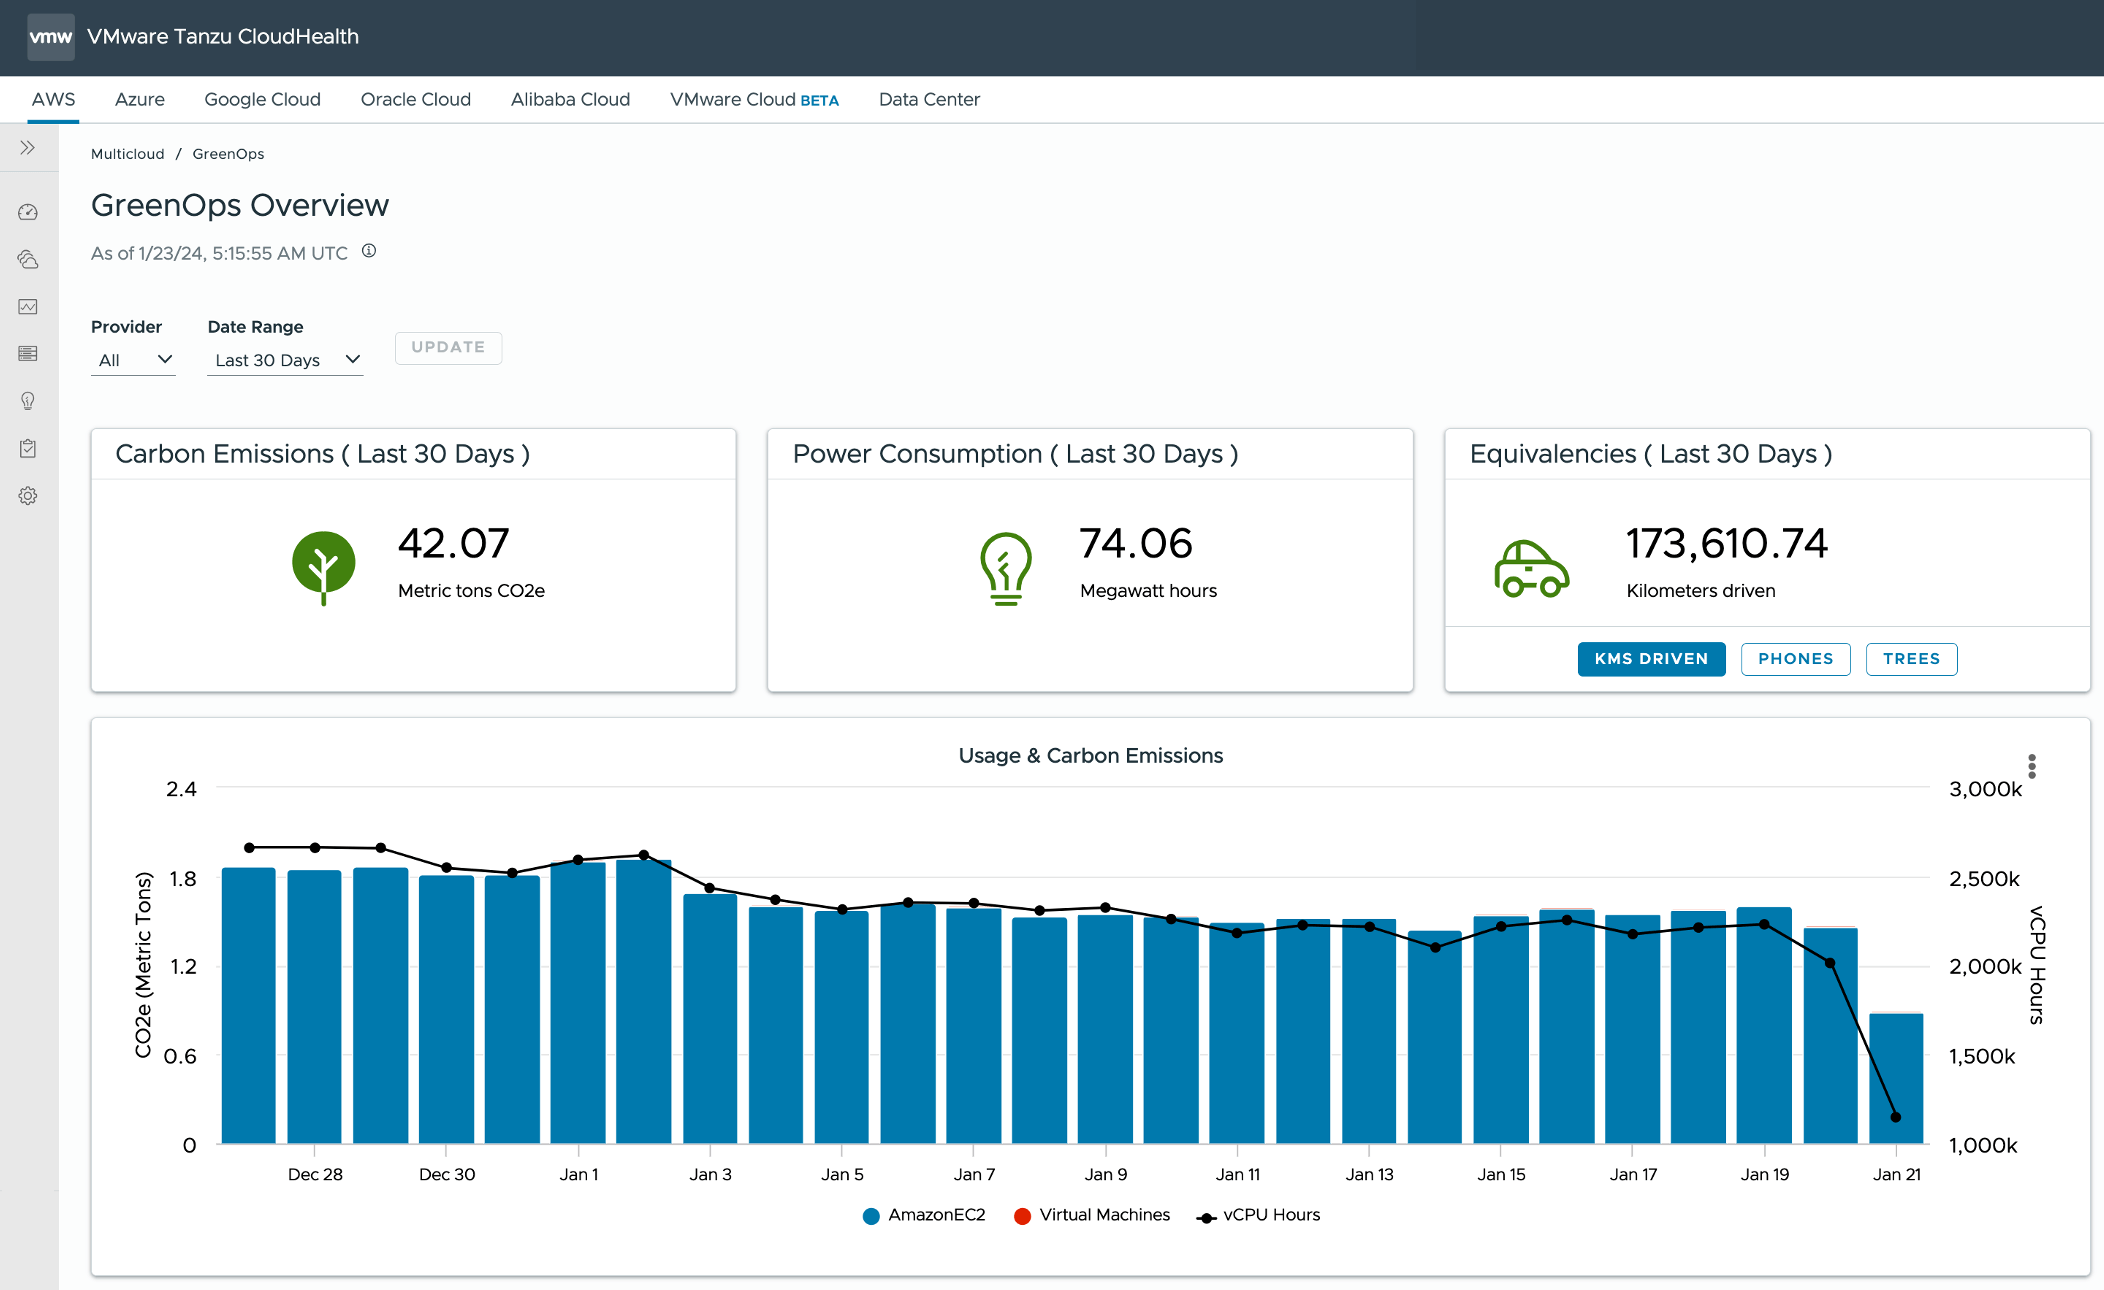Click the UPDATE button
The height and width of the screenshot is (1290, 2104).
coord(448,347)
